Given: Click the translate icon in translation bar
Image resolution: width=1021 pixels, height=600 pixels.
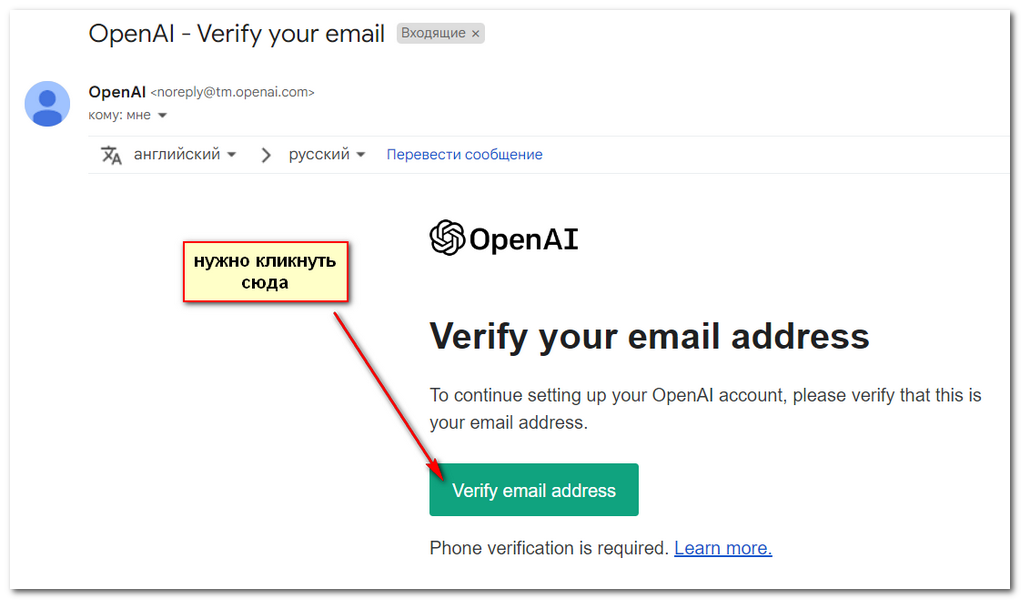Looking at the screenshot, I should pyautogui.click(x=111, y=155).
